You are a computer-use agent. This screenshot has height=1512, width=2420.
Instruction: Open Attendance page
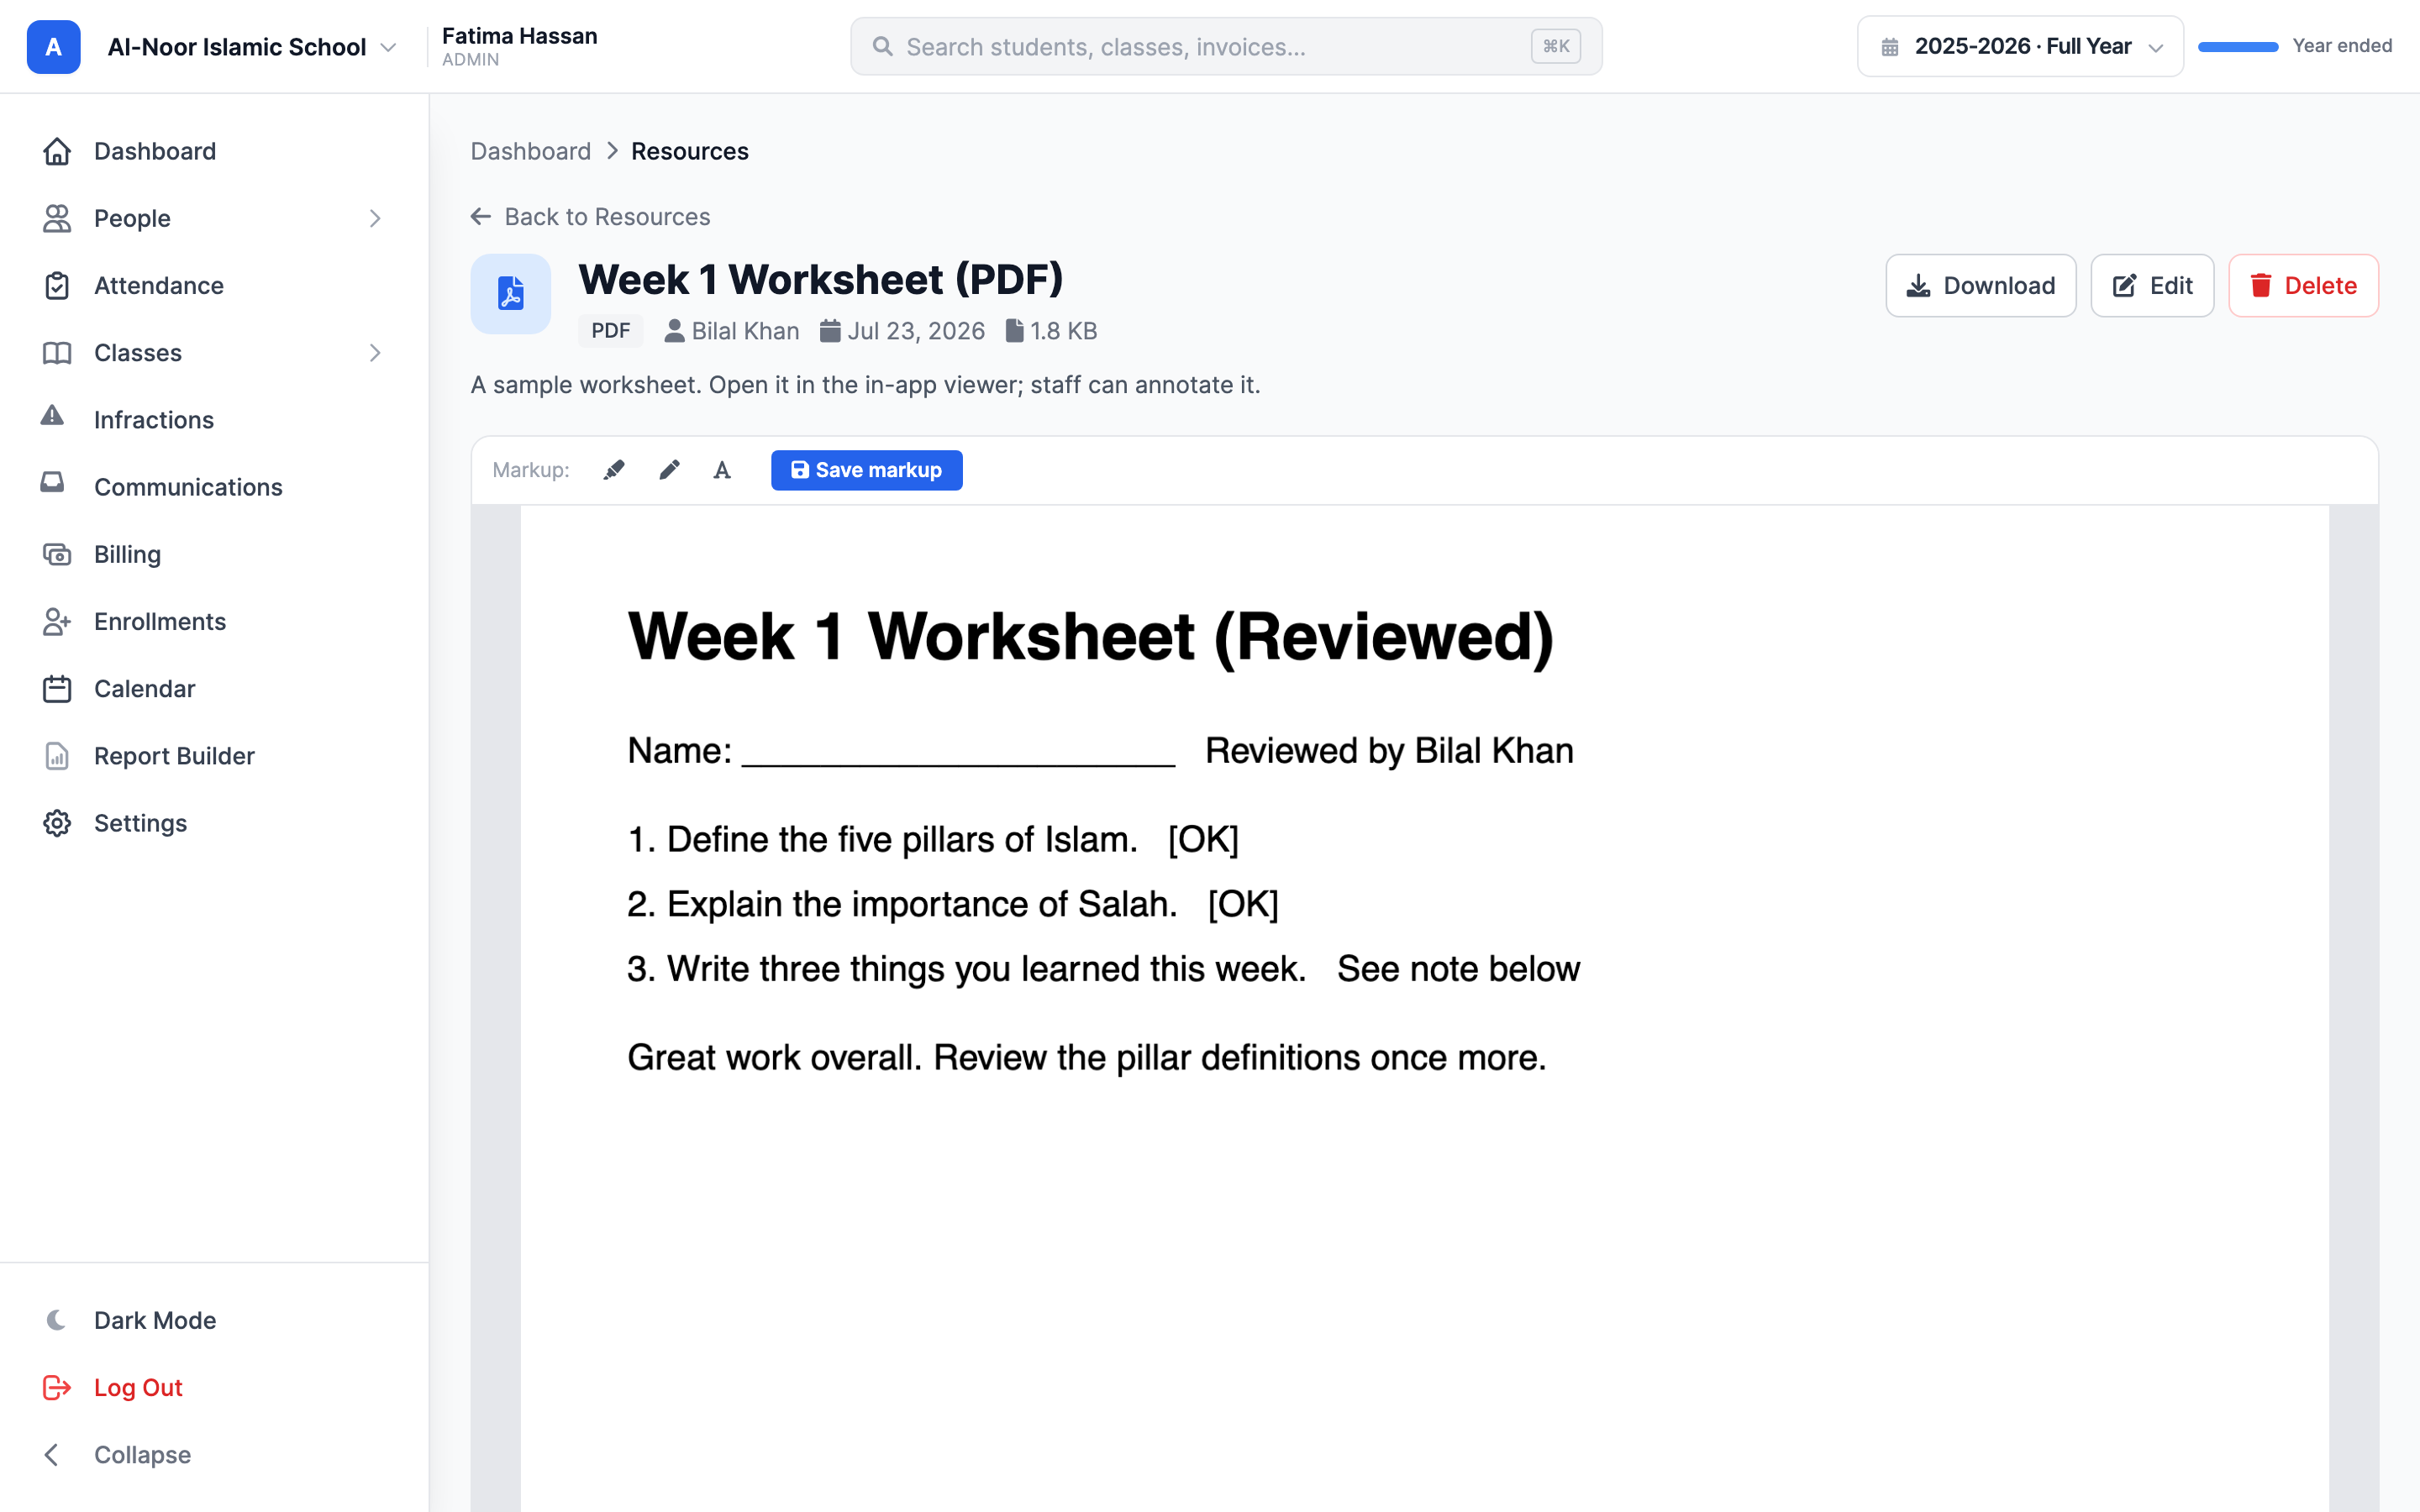click(214, 286)
